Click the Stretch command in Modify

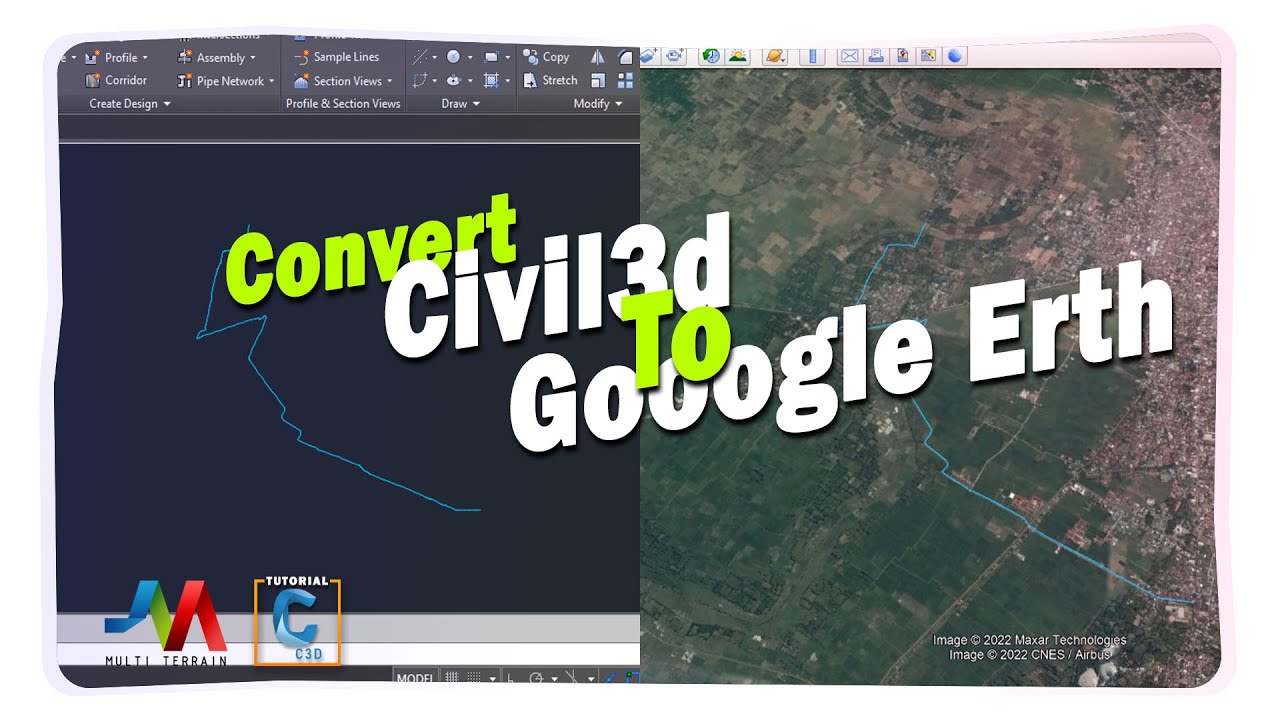[550, 80]
